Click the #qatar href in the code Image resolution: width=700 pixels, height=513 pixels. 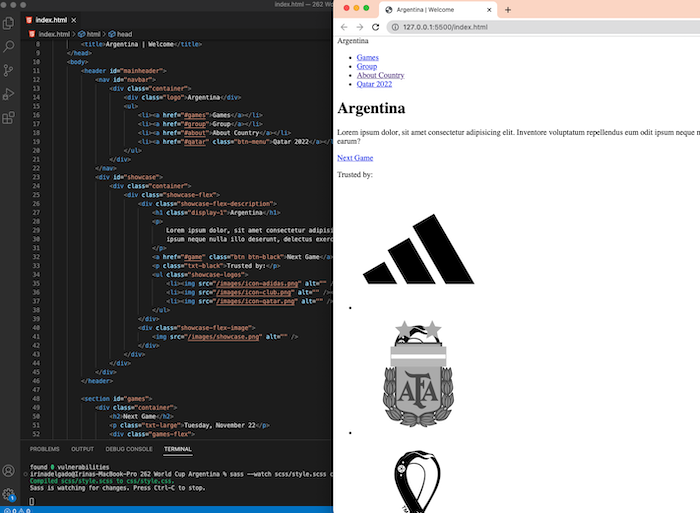point(195,142)
